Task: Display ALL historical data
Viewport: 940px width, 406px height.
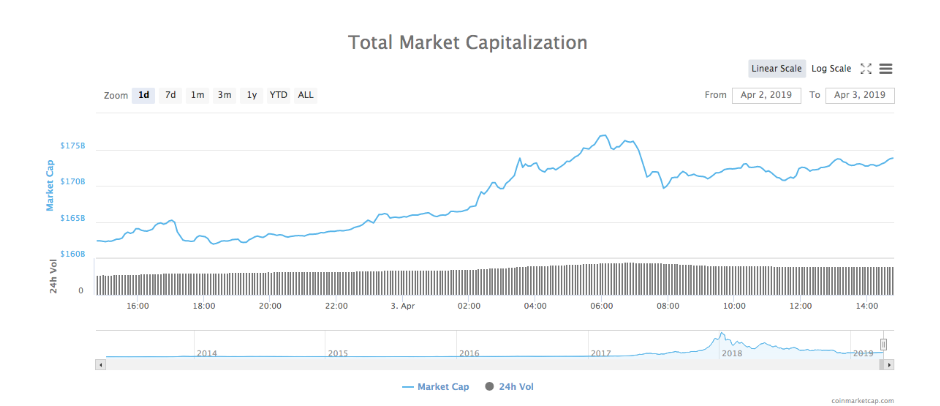Action: 306,95
